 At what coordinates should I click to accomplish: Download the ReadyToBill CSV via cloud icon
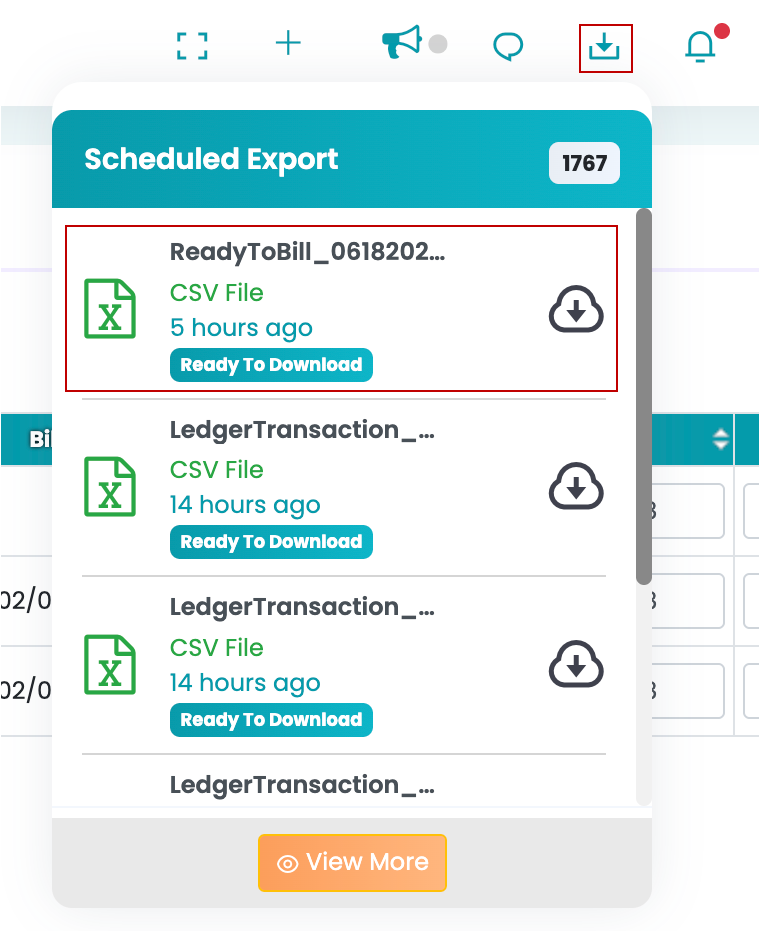pyautogui.click(x=576, y=311)
